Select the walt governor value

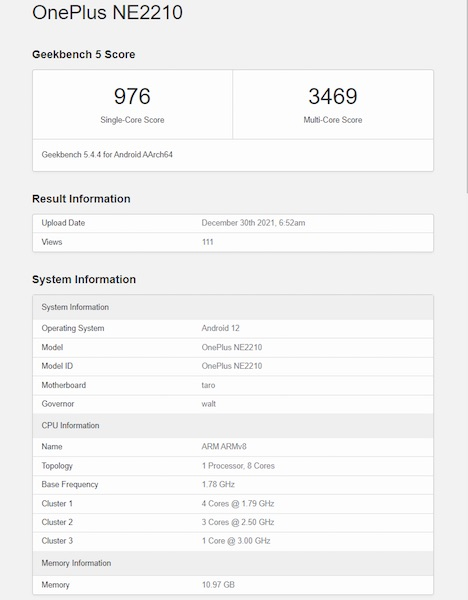tap(209, 404)
